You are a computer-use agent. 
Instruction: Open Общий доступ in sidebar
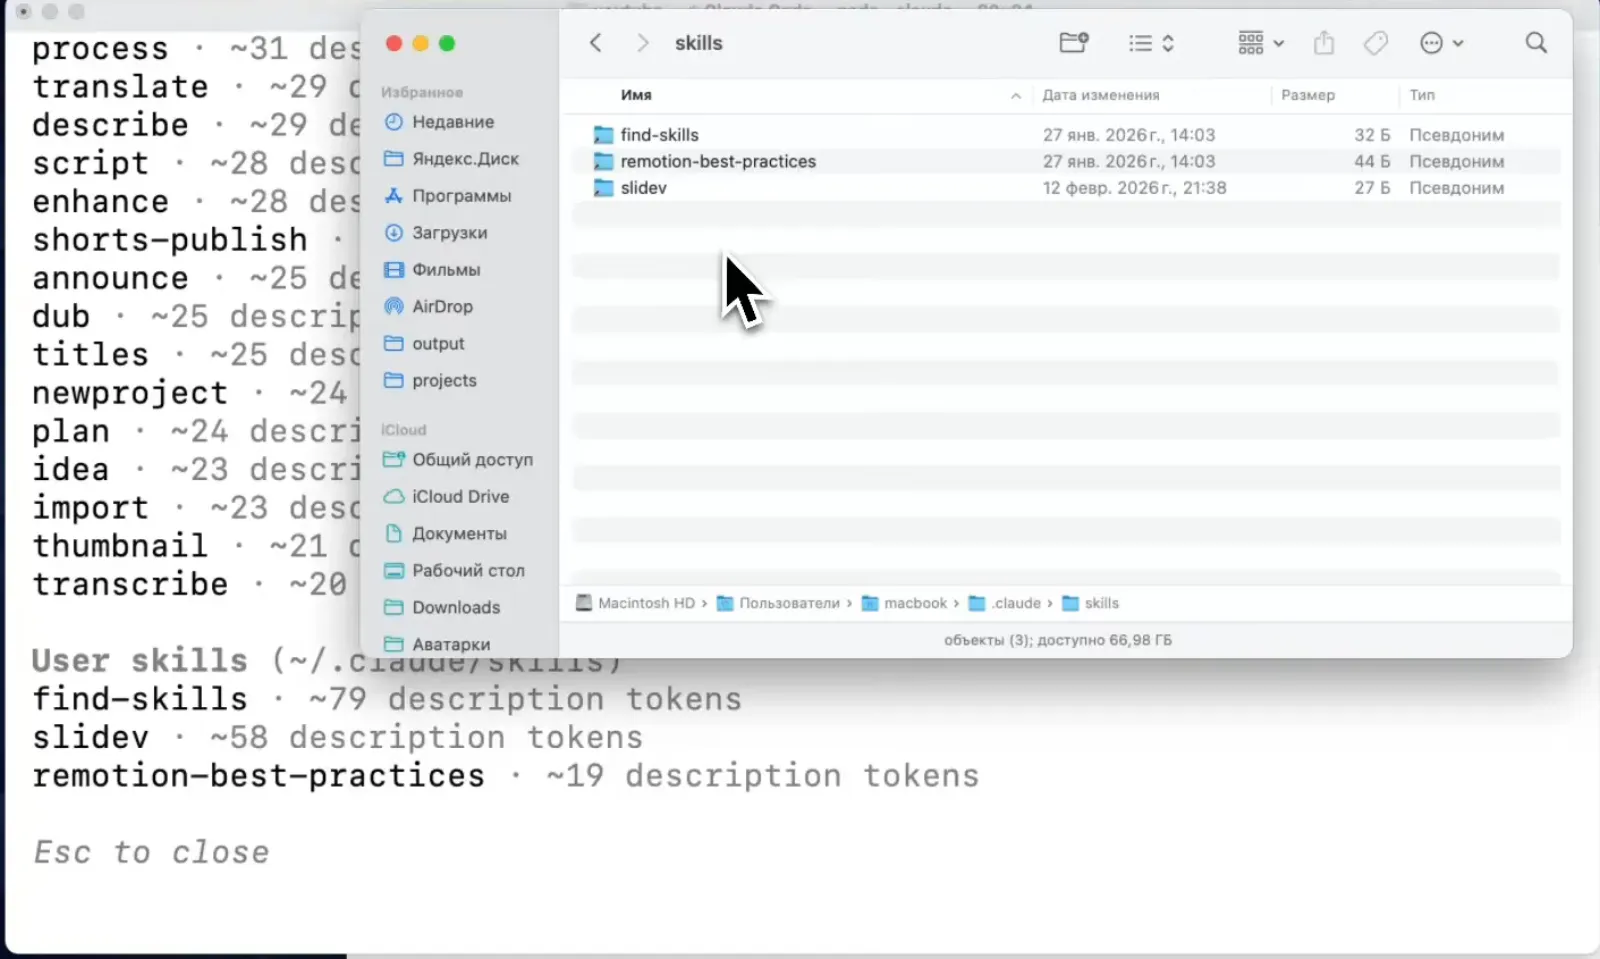tap(458, 460)
